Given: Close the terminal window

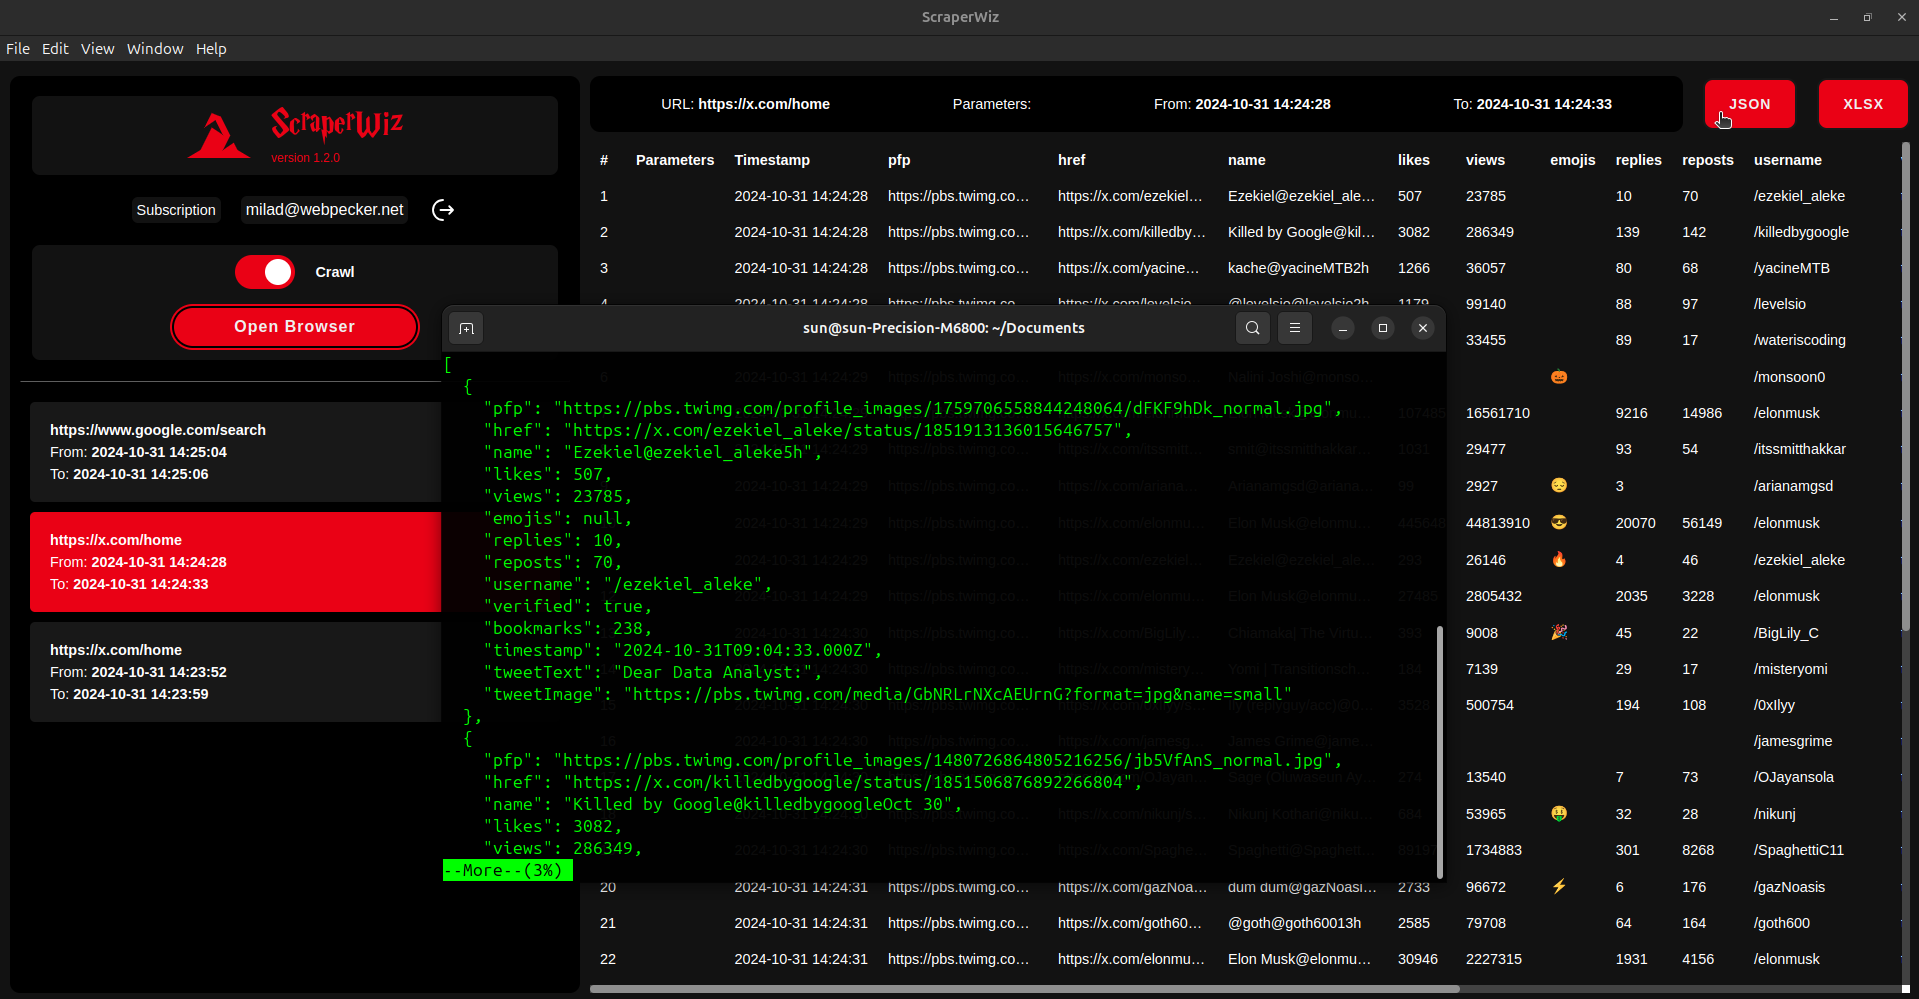Looking at the screenshot, I should point(1422,328).
